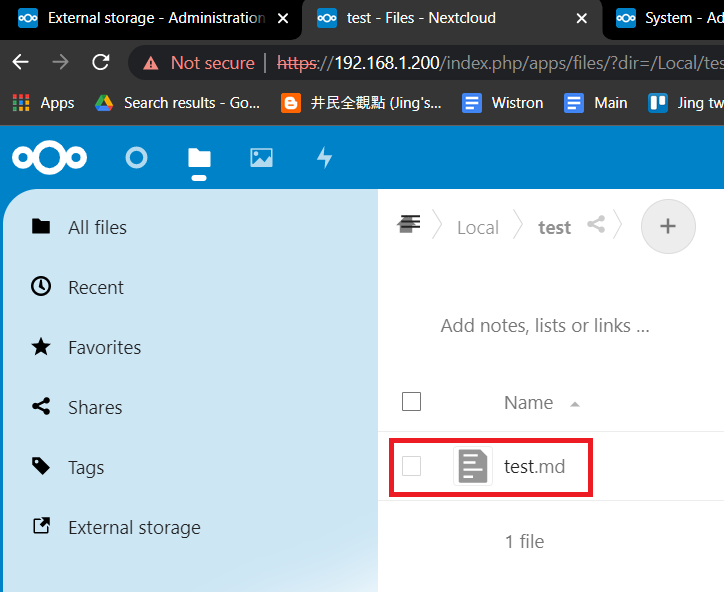Click the share icon beside test breadcrumb

(596, 225)
